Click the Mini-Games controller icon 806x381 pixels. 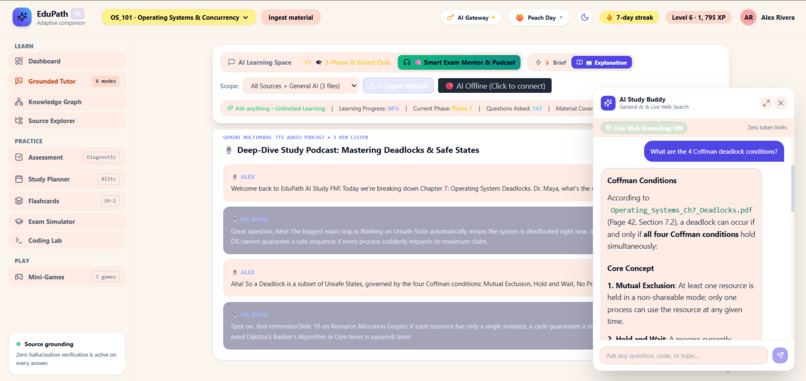(19, 277)
